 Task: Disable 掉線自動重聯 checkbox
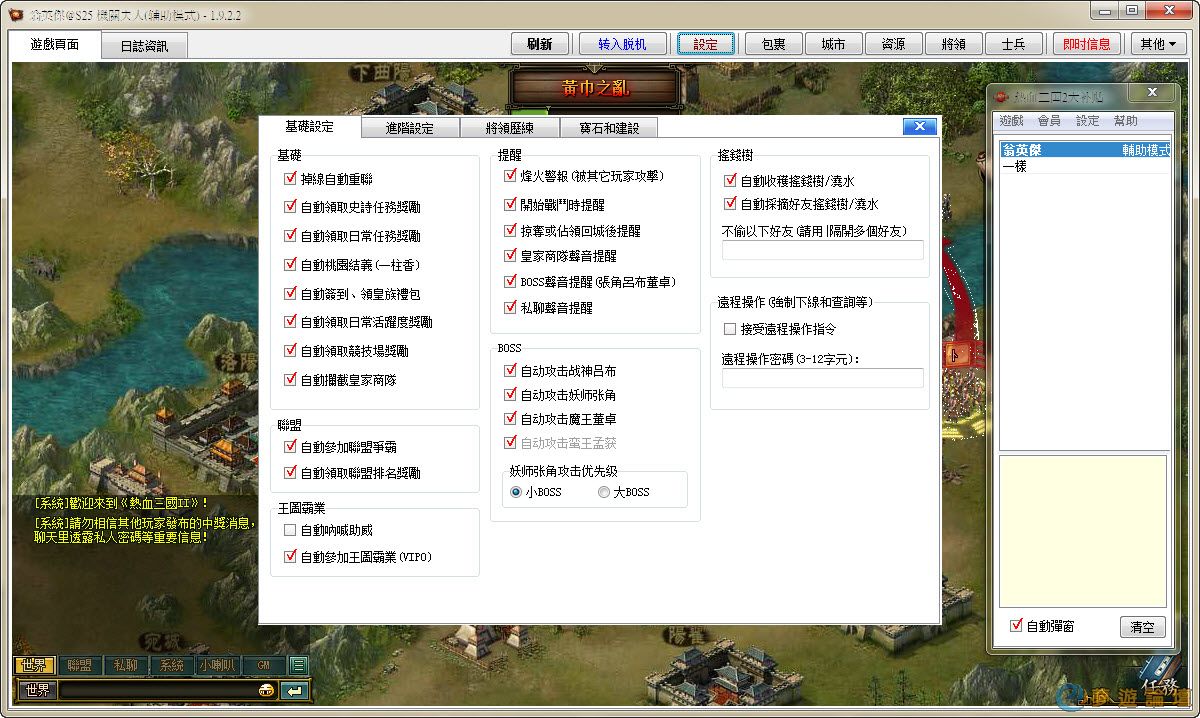pyautogui.click(x=291, y=179)
